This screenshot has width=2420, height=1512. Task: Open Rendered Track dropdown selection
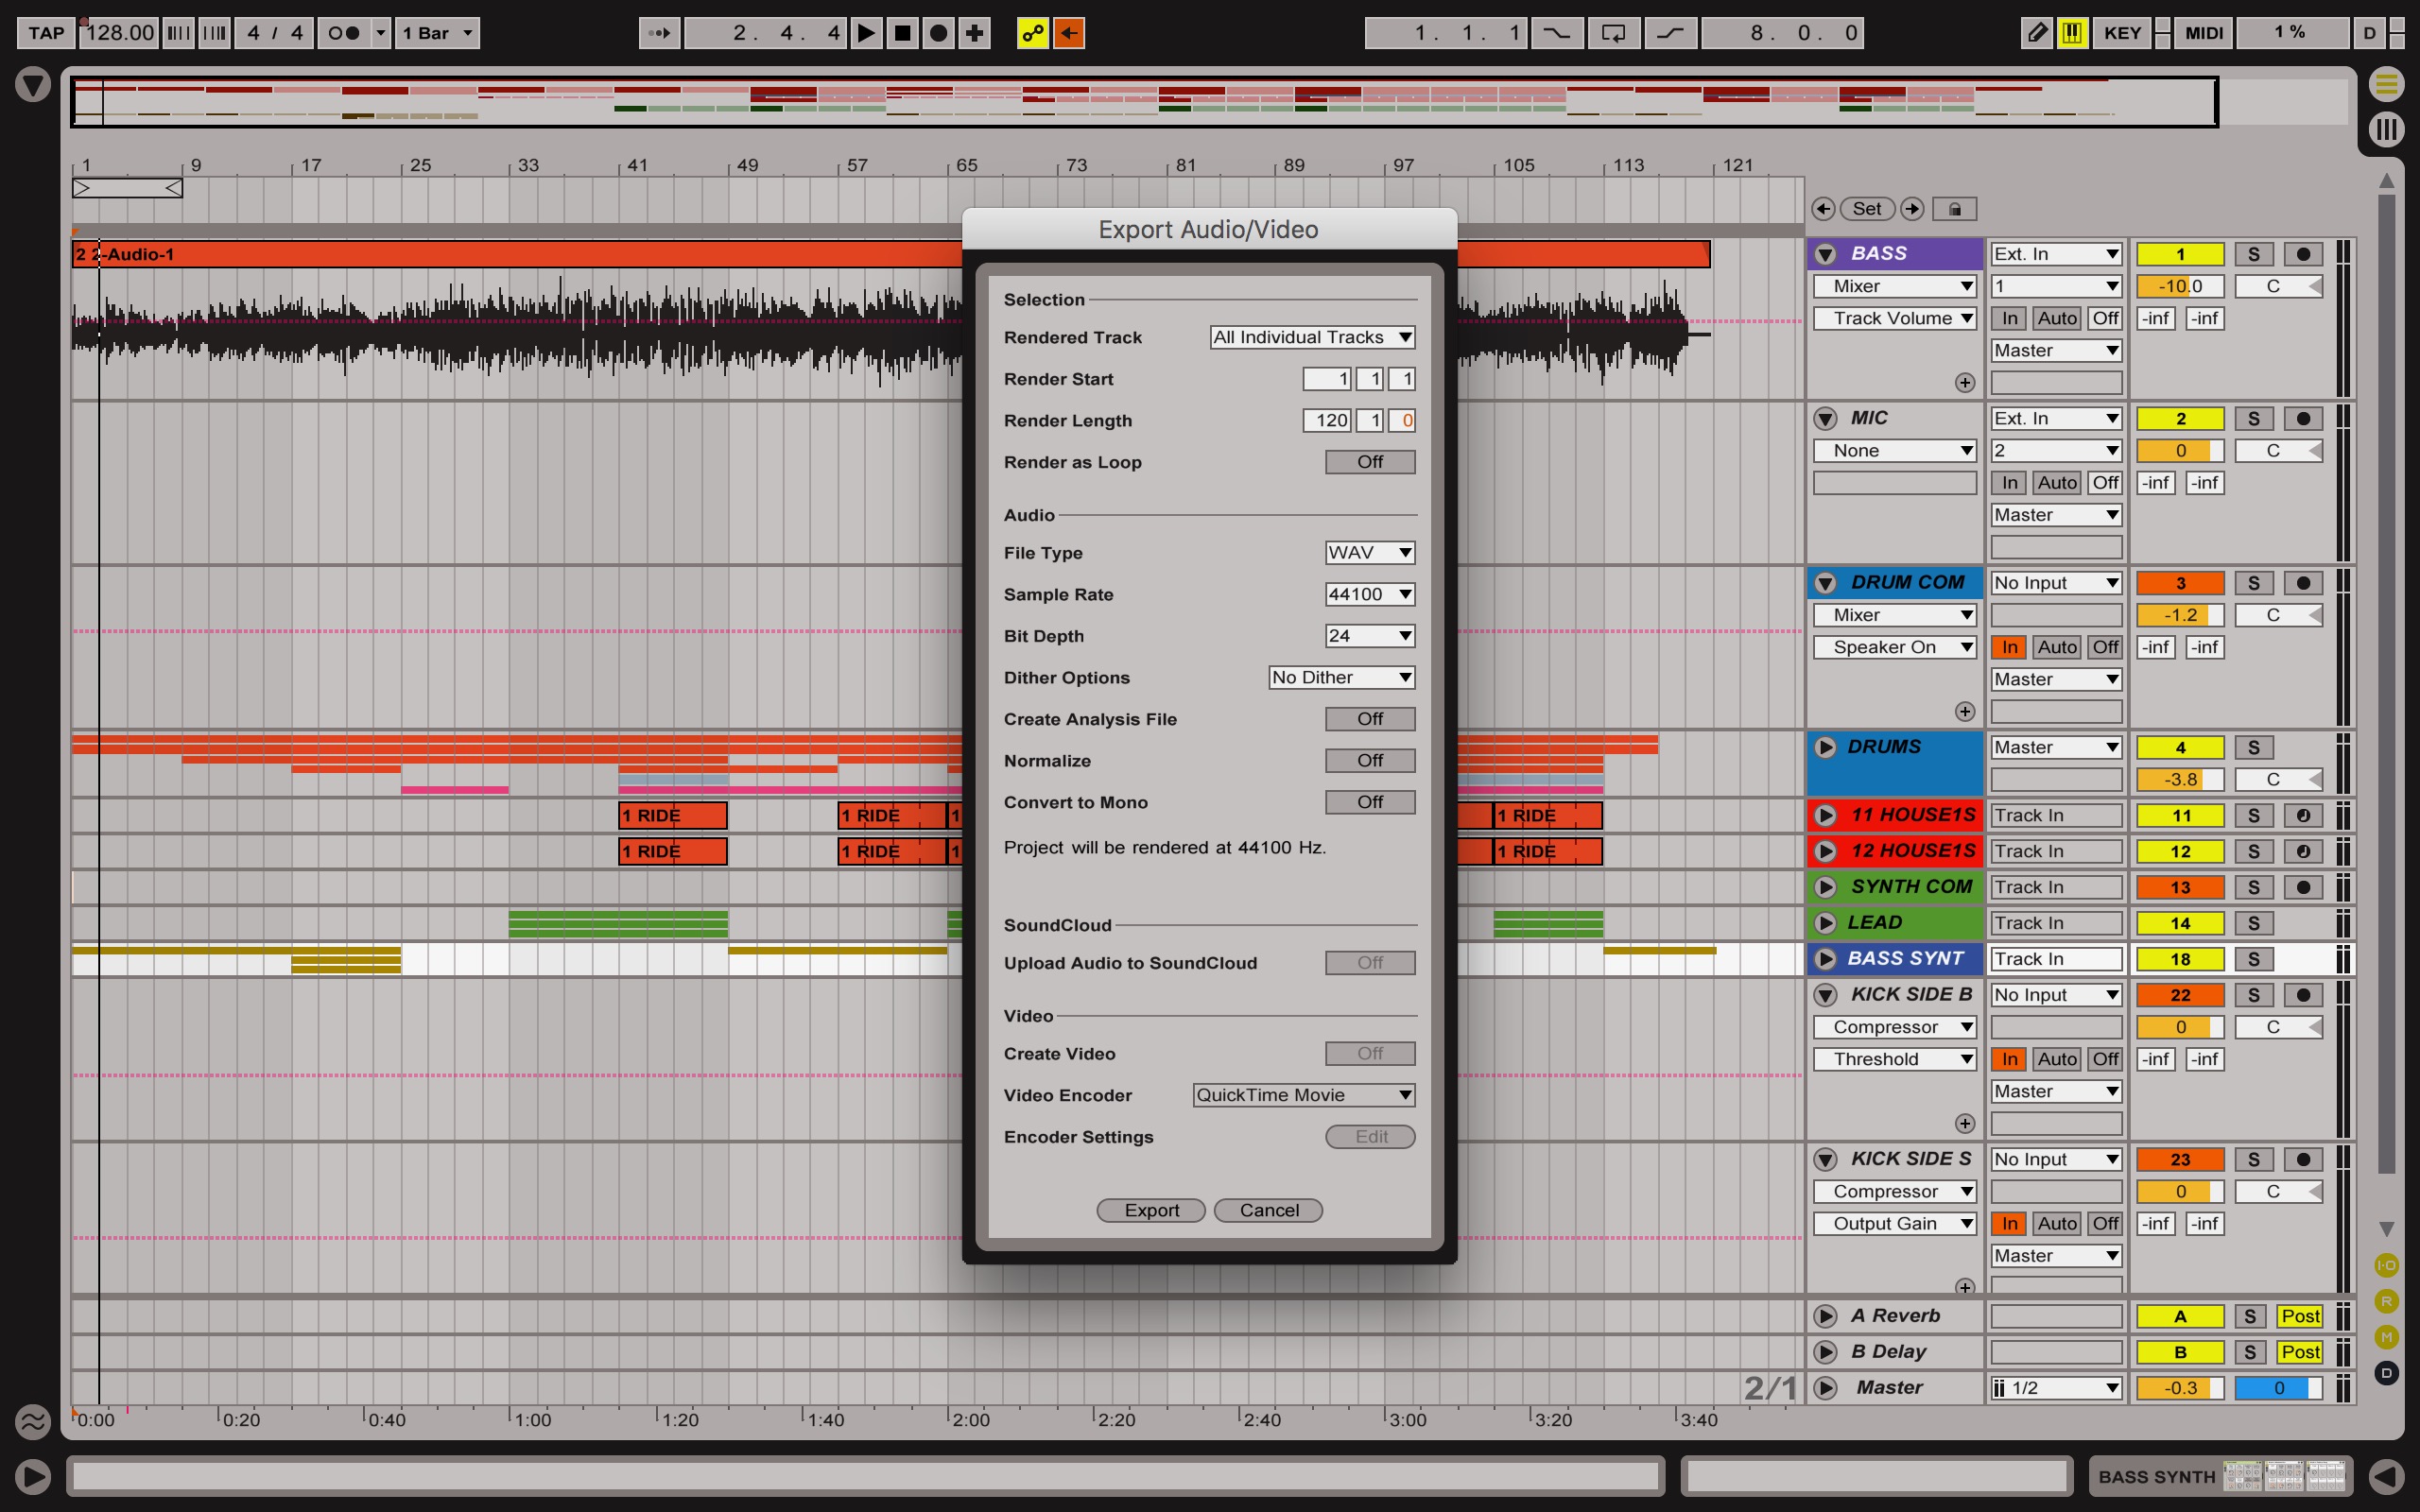[x=1308, y=336]
